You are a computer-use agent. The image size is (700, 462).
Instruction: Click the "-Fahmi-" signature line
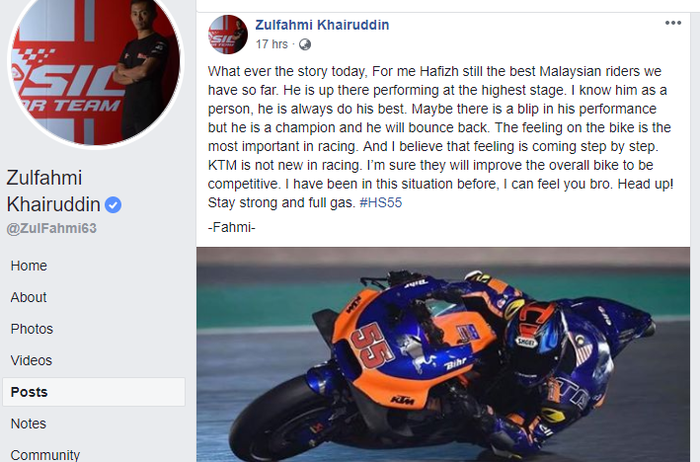tap(231, 229)
